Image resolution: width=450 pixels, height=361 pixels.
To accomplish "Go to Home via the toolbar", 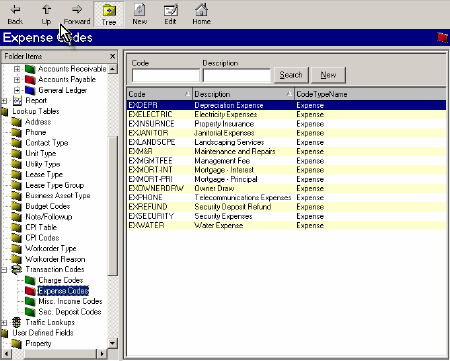I will tap(201, 14).
